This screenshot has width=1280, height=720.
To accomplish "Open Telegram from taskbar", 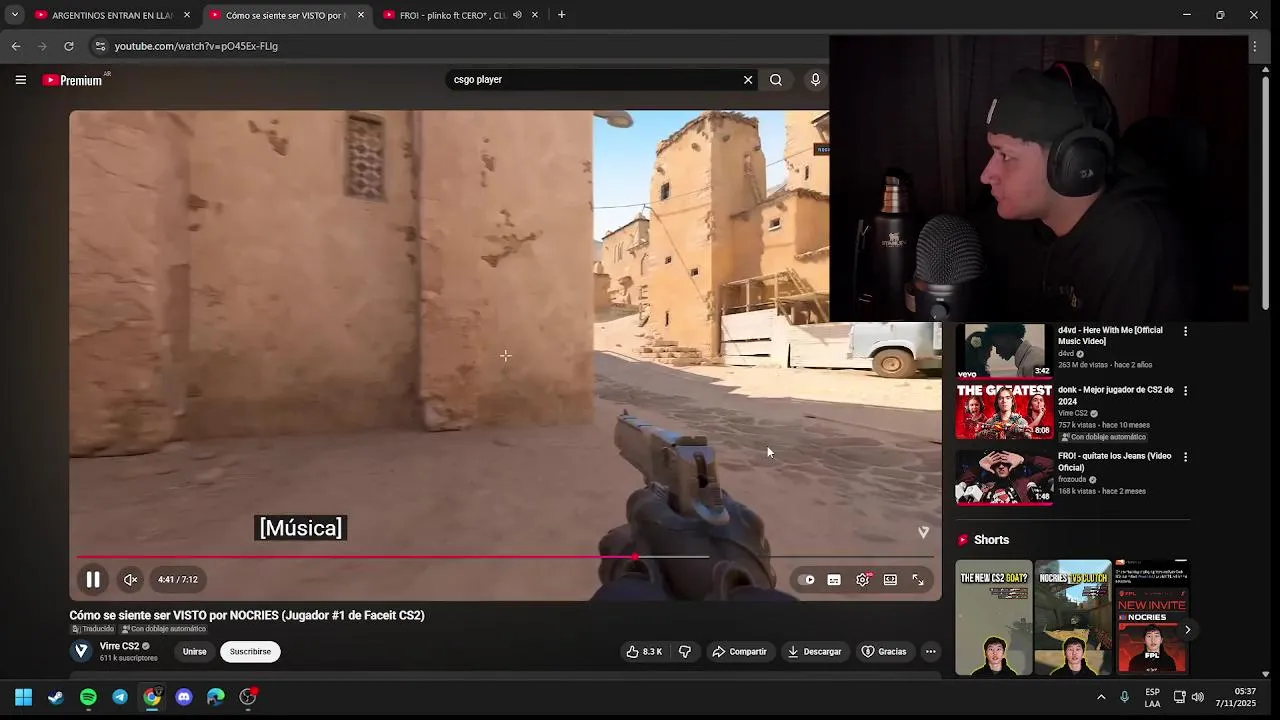I will 120,697.
